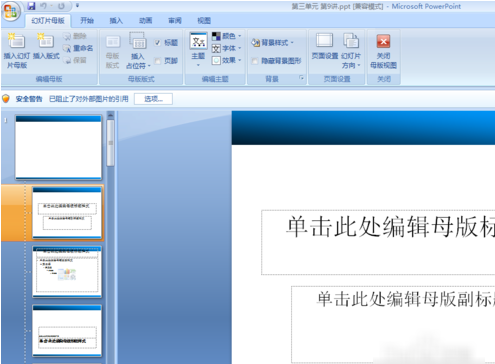Switch to Review (审阅) tab

[x=175, y=21]
